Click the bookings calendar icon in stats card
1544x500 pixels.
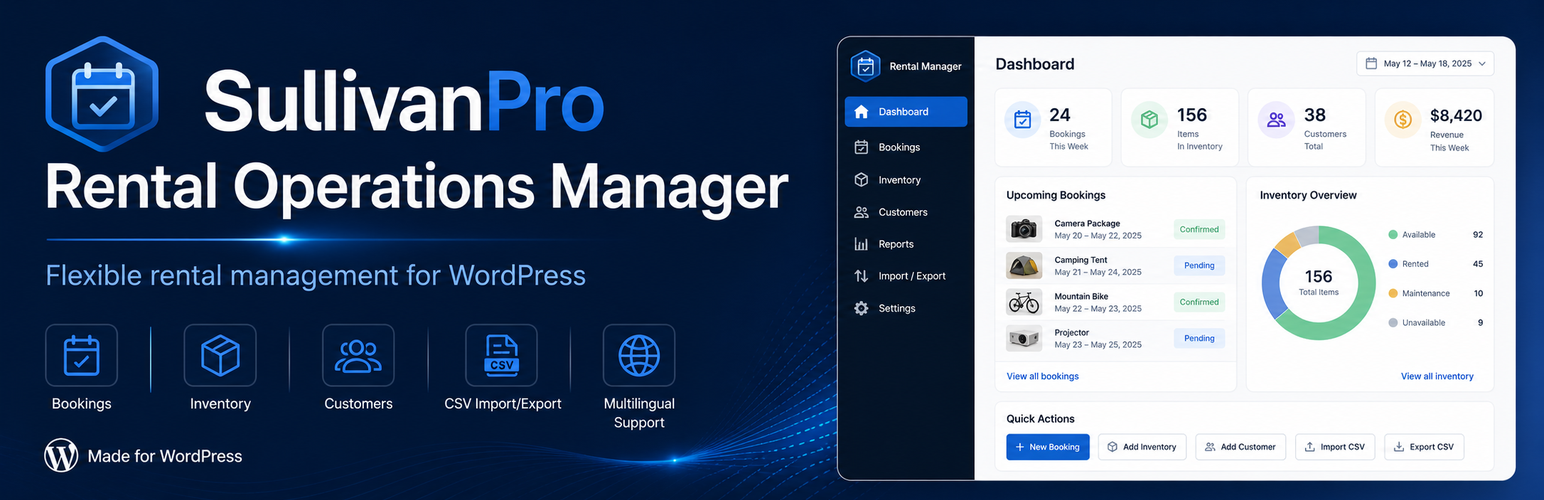[x=1023, y=120]
